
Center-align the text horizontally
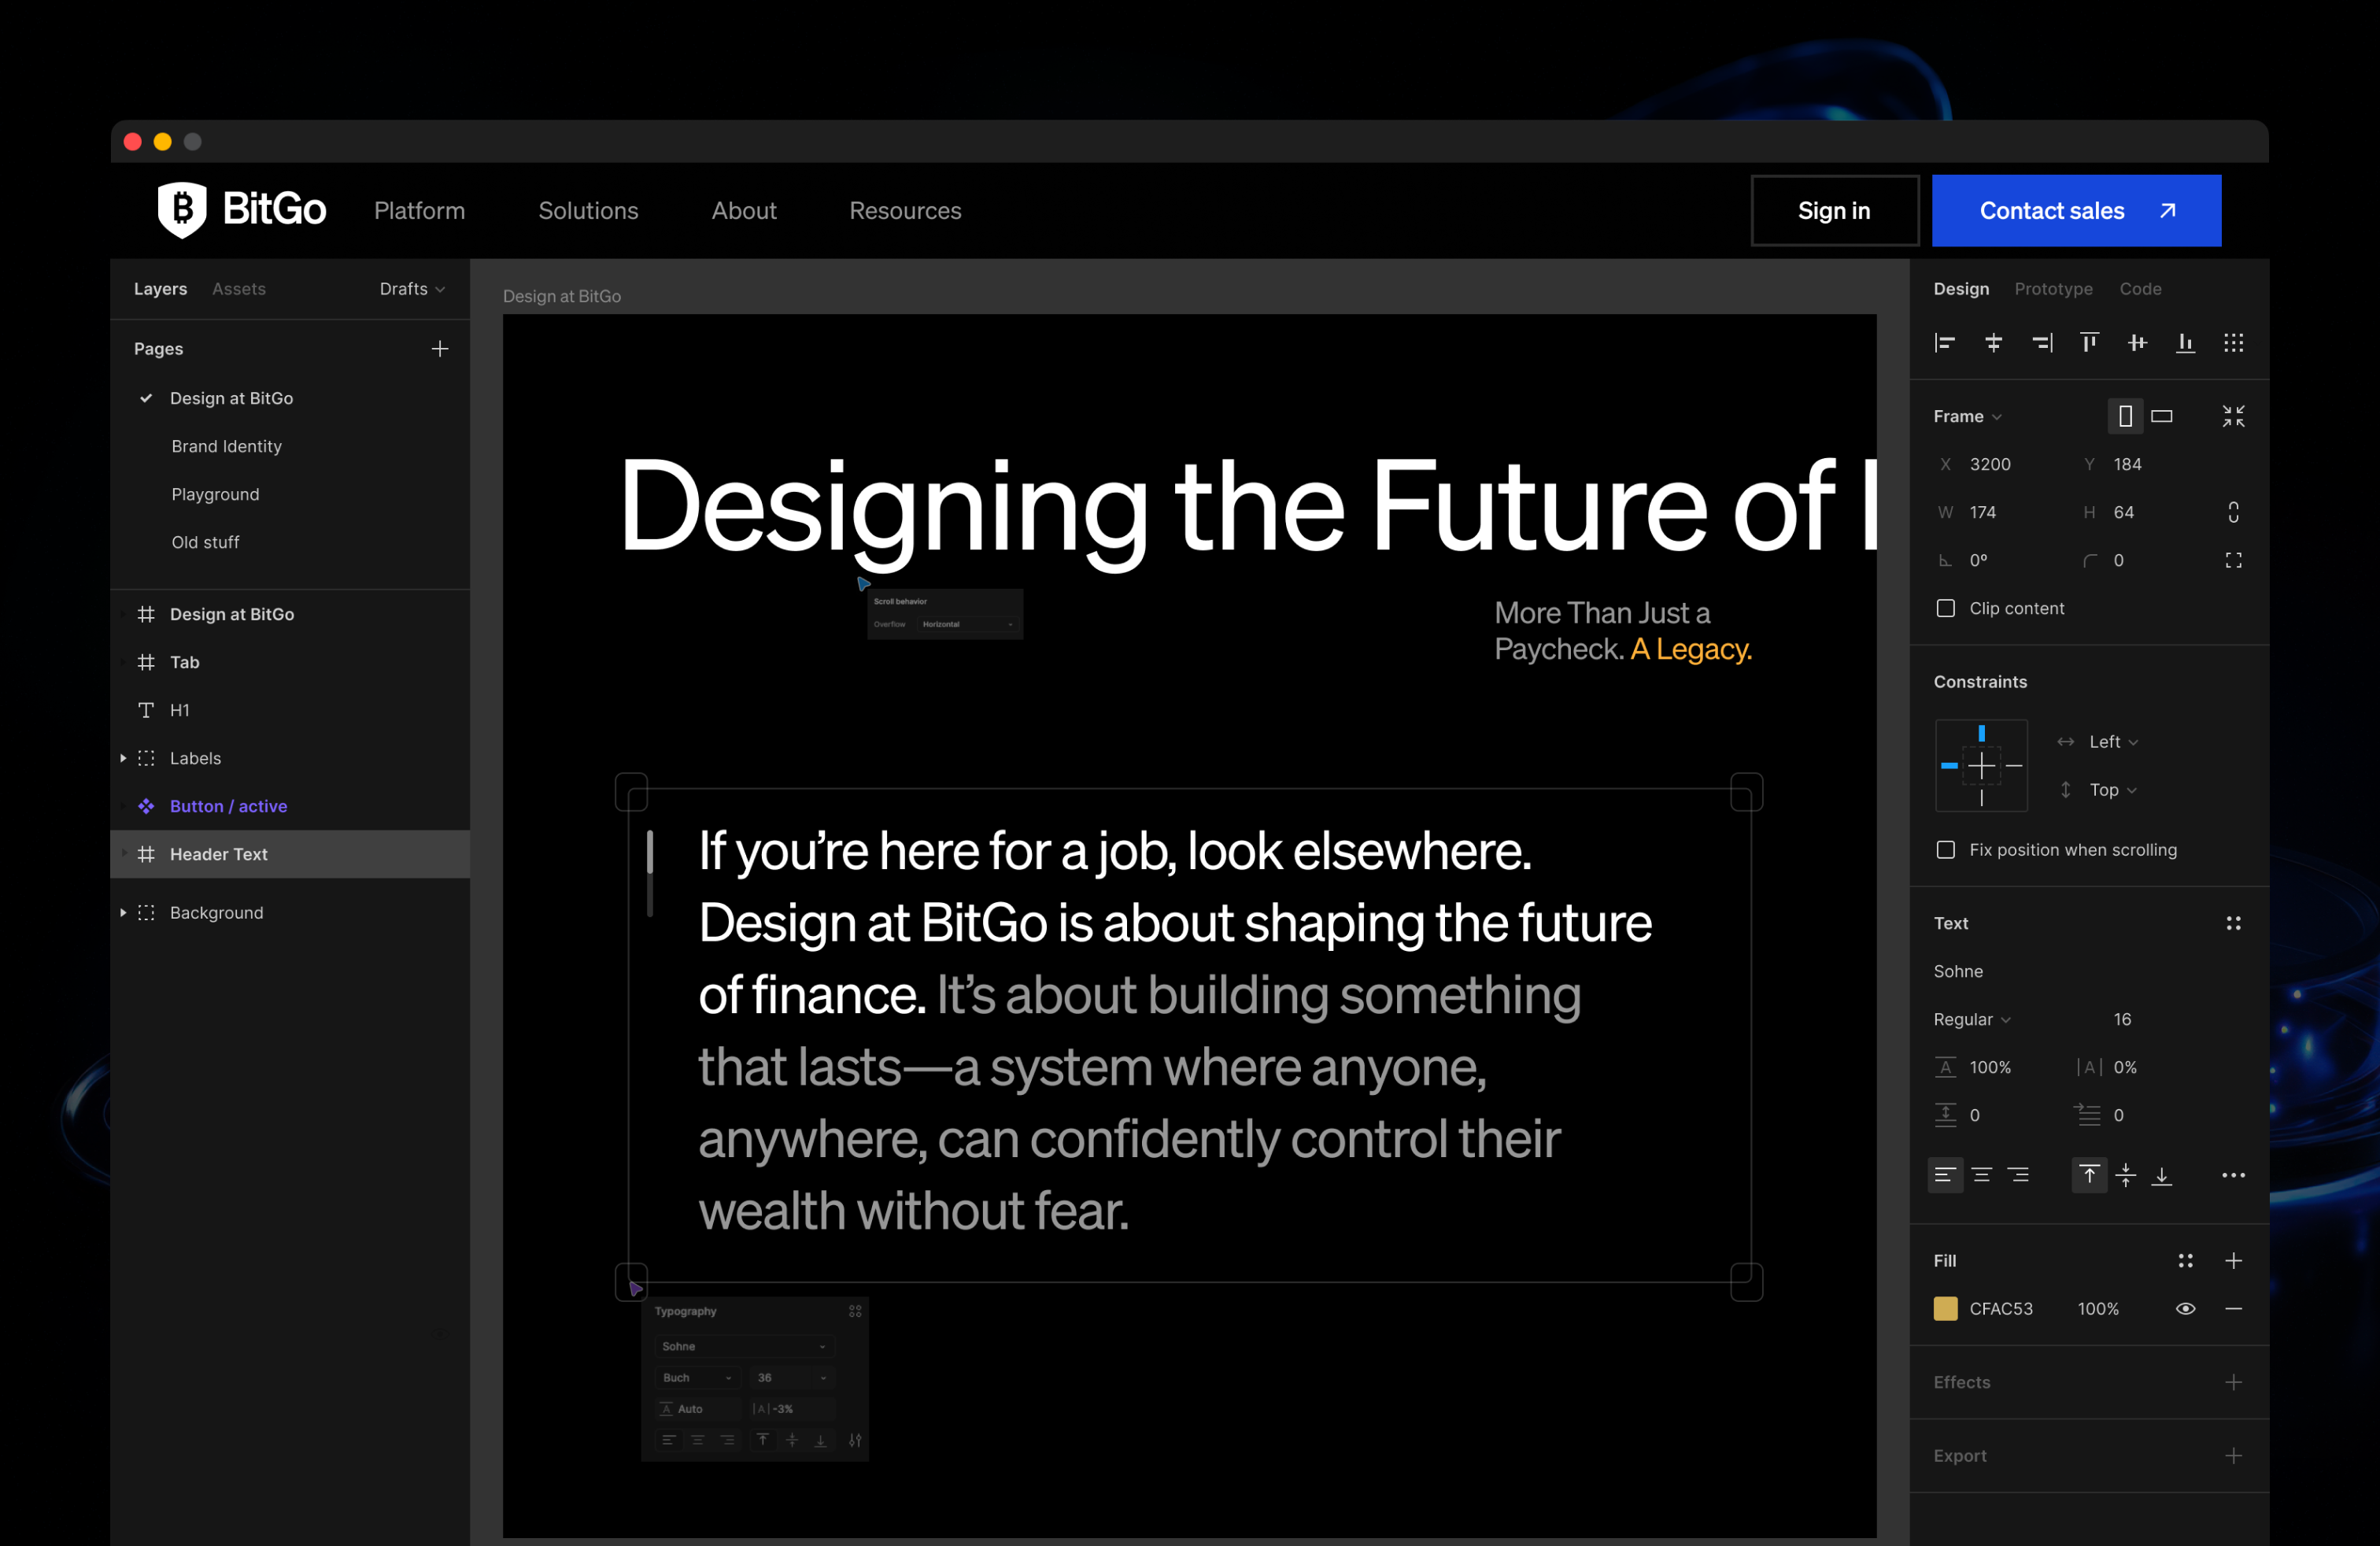pyautogui.click(x=1981, y=1175)
